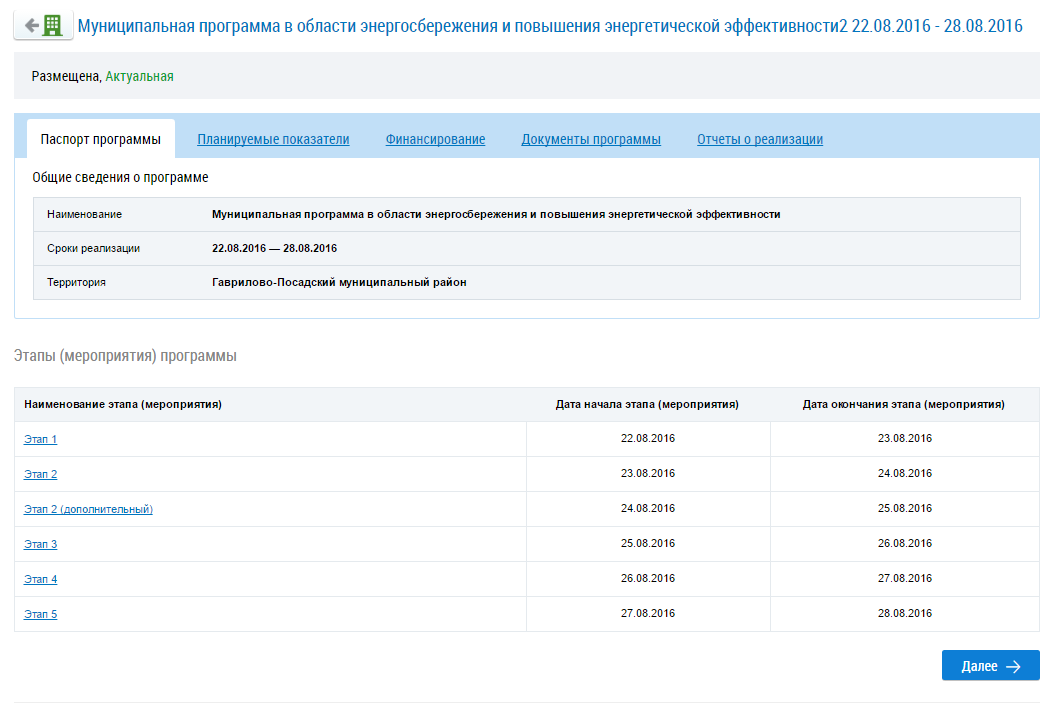Click Этап 5 end date 28.08.2016 cell

[904, 614]
